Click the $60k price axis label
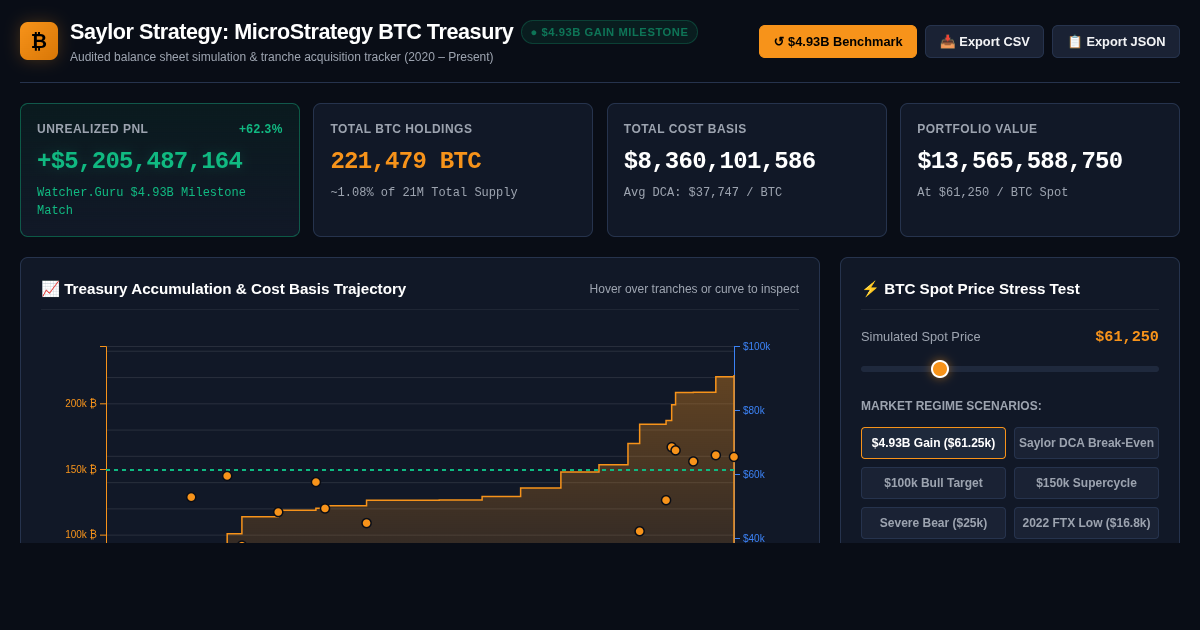 tap(753, 474)
